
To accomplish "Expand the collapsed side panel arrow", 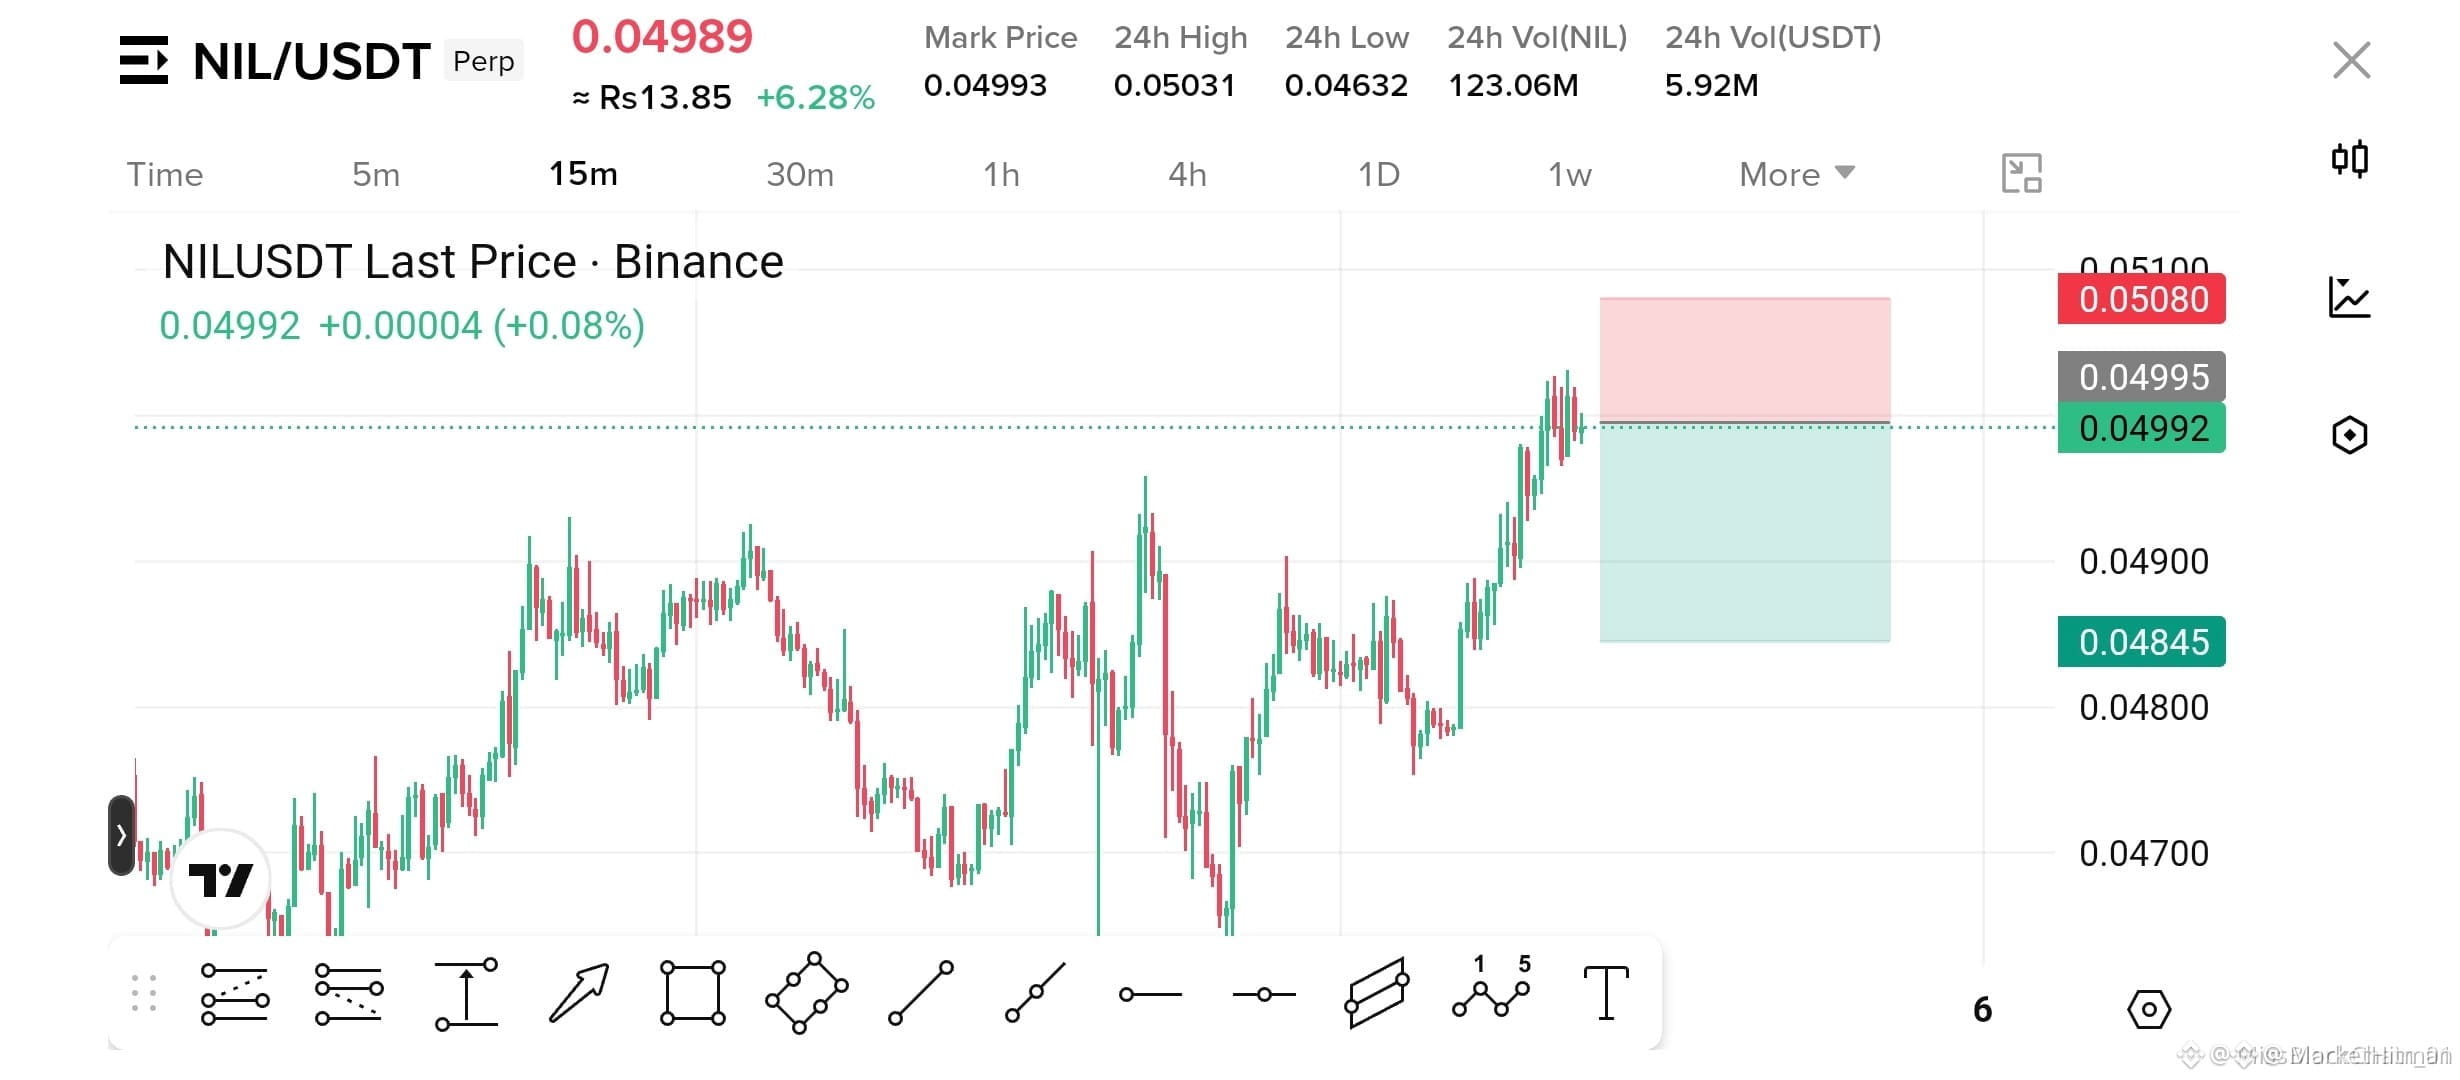I will (x=121, y=835).
